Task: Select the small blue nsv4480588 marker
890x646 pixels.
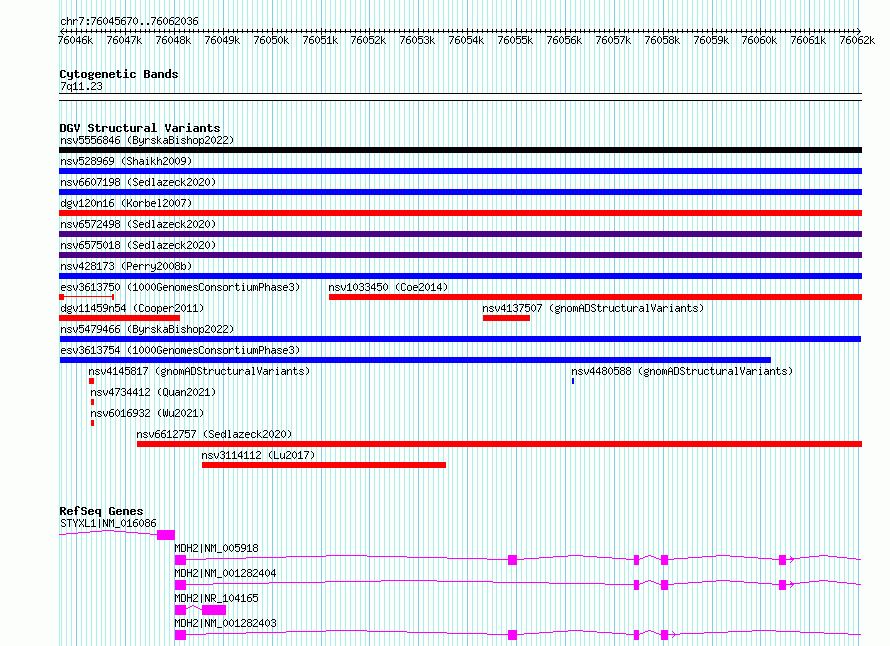Action: point(573,381)
